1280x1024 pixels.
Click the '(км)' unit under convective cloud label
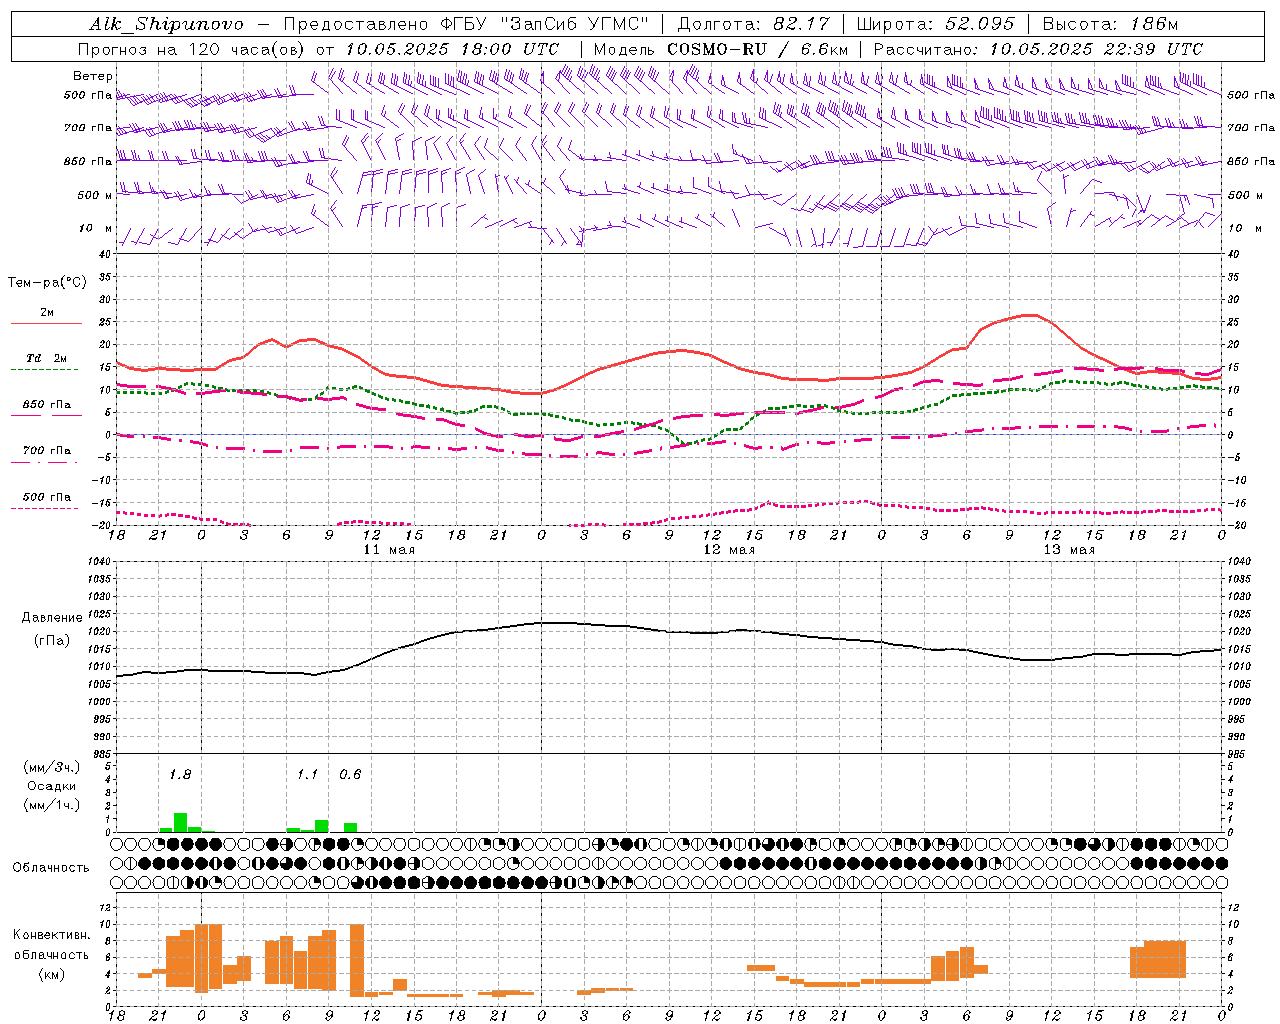[x=51, y=974]
